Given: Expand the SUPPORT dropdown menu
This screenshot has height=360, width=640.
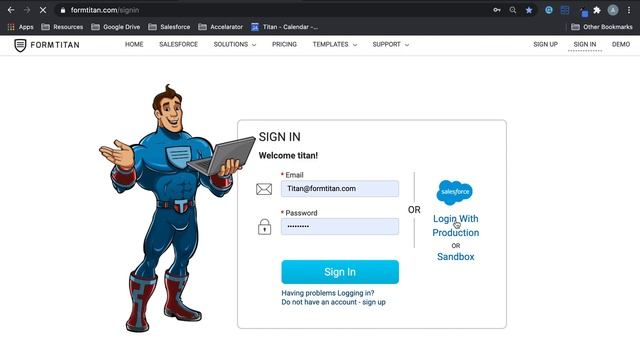Looking at the screenshot, I should (x=391, y=44).
